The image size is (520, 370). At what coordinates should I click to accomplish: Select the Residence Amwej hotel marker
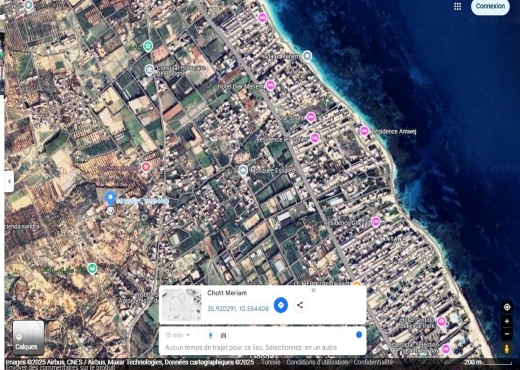point(364,131)
